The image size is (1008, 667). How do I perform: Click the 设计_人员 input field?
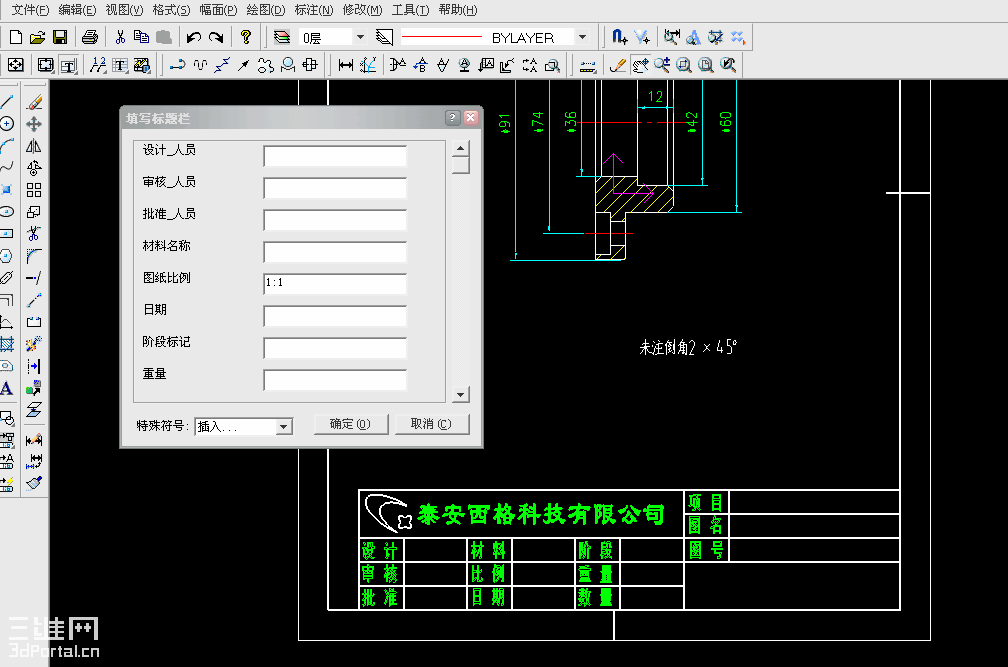click(335, 156)
